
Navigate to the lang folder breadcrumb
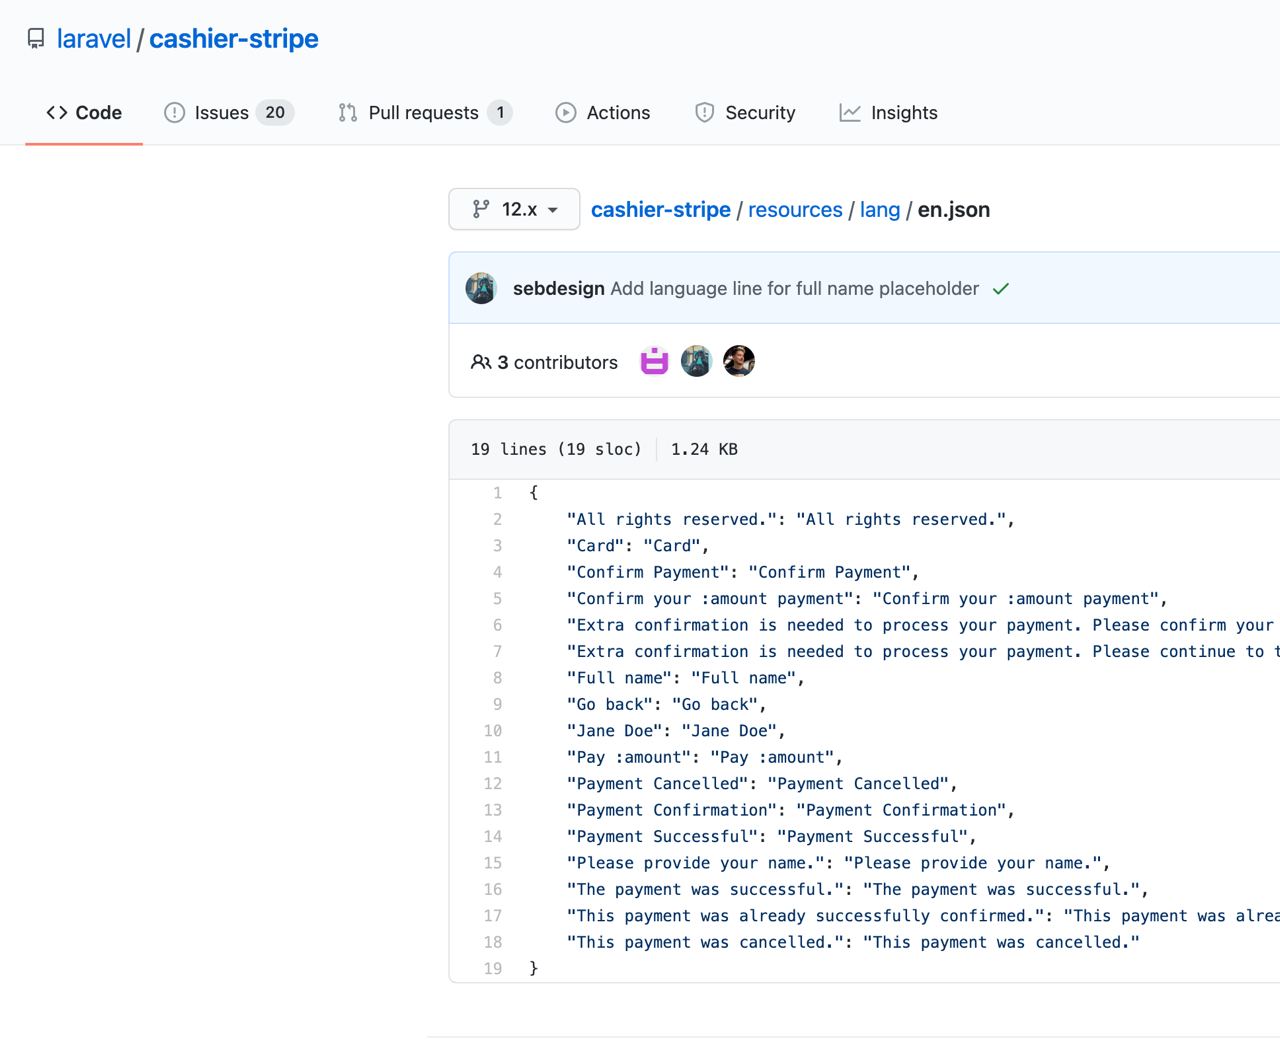click(x=880, y=210)
